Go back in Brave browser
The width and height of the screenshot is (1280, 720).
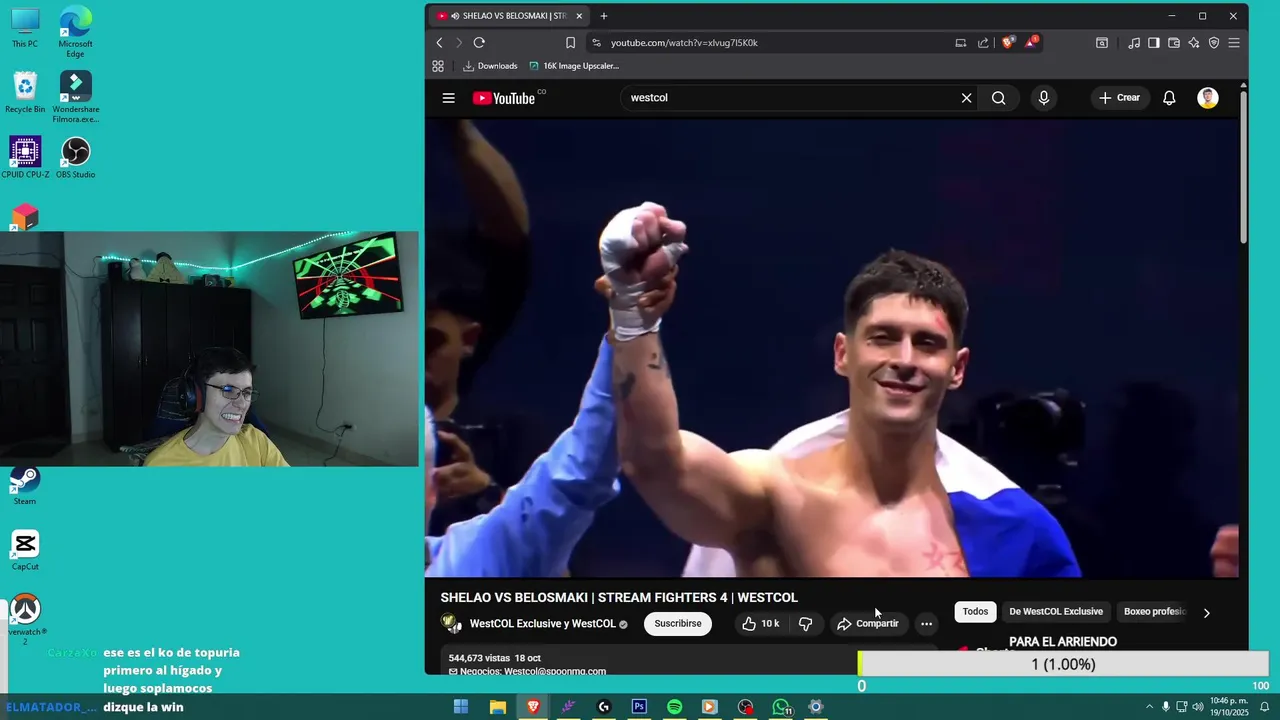click(x=439, y=43)
